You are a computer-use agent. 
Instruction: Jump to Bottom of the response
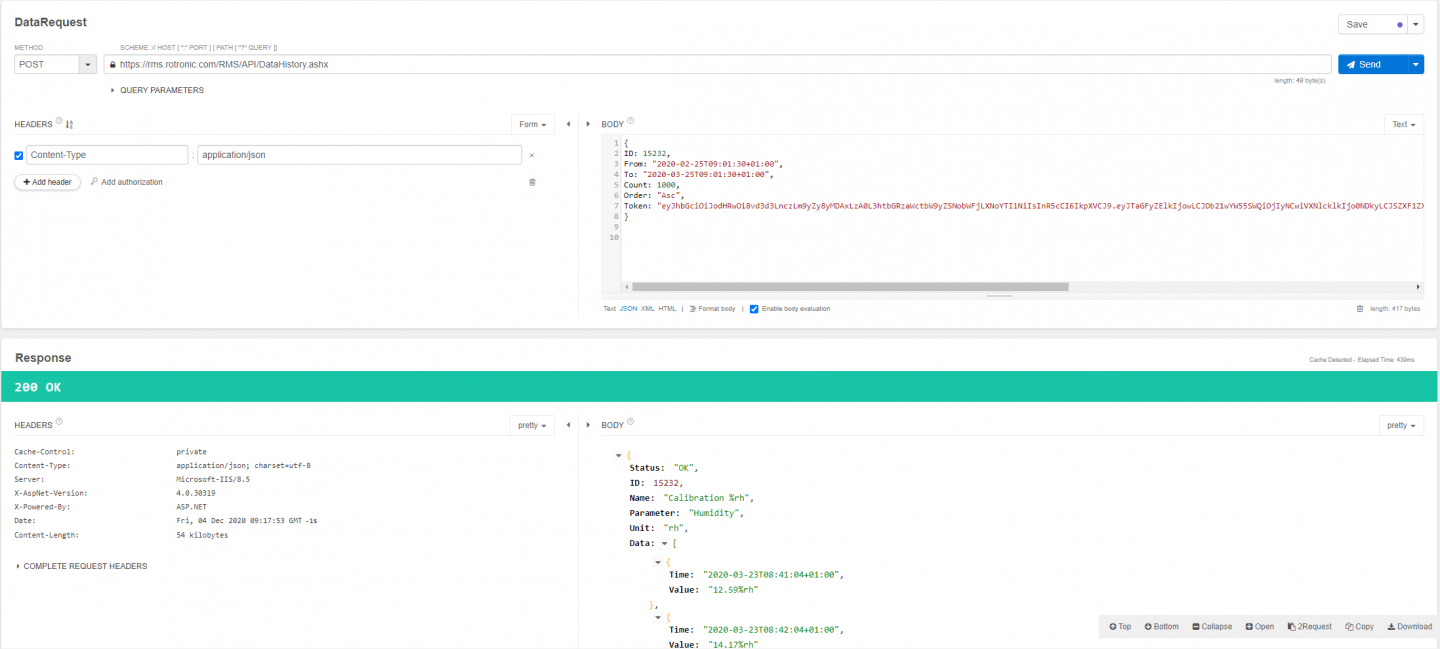coord(1161,626)
